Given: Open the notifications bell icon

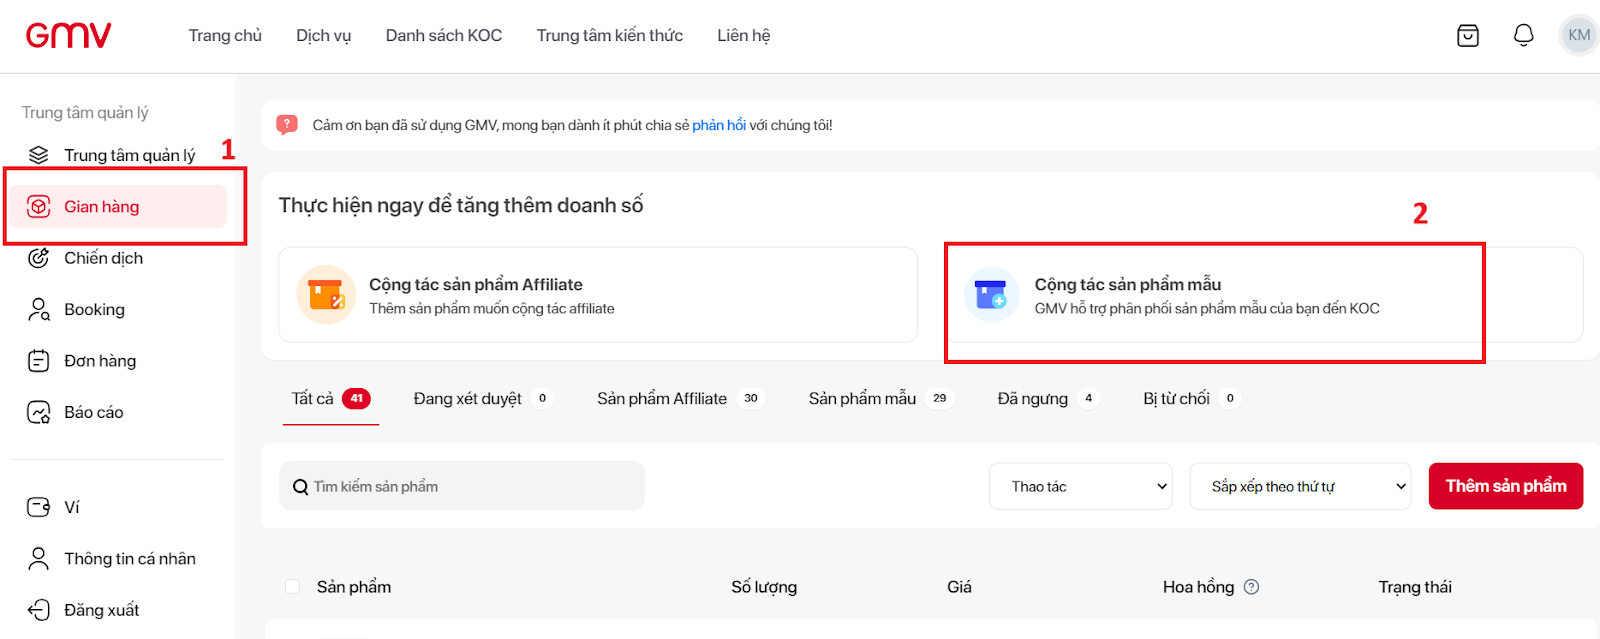Looking at the screenshot, I should [x=1523, y=36].
